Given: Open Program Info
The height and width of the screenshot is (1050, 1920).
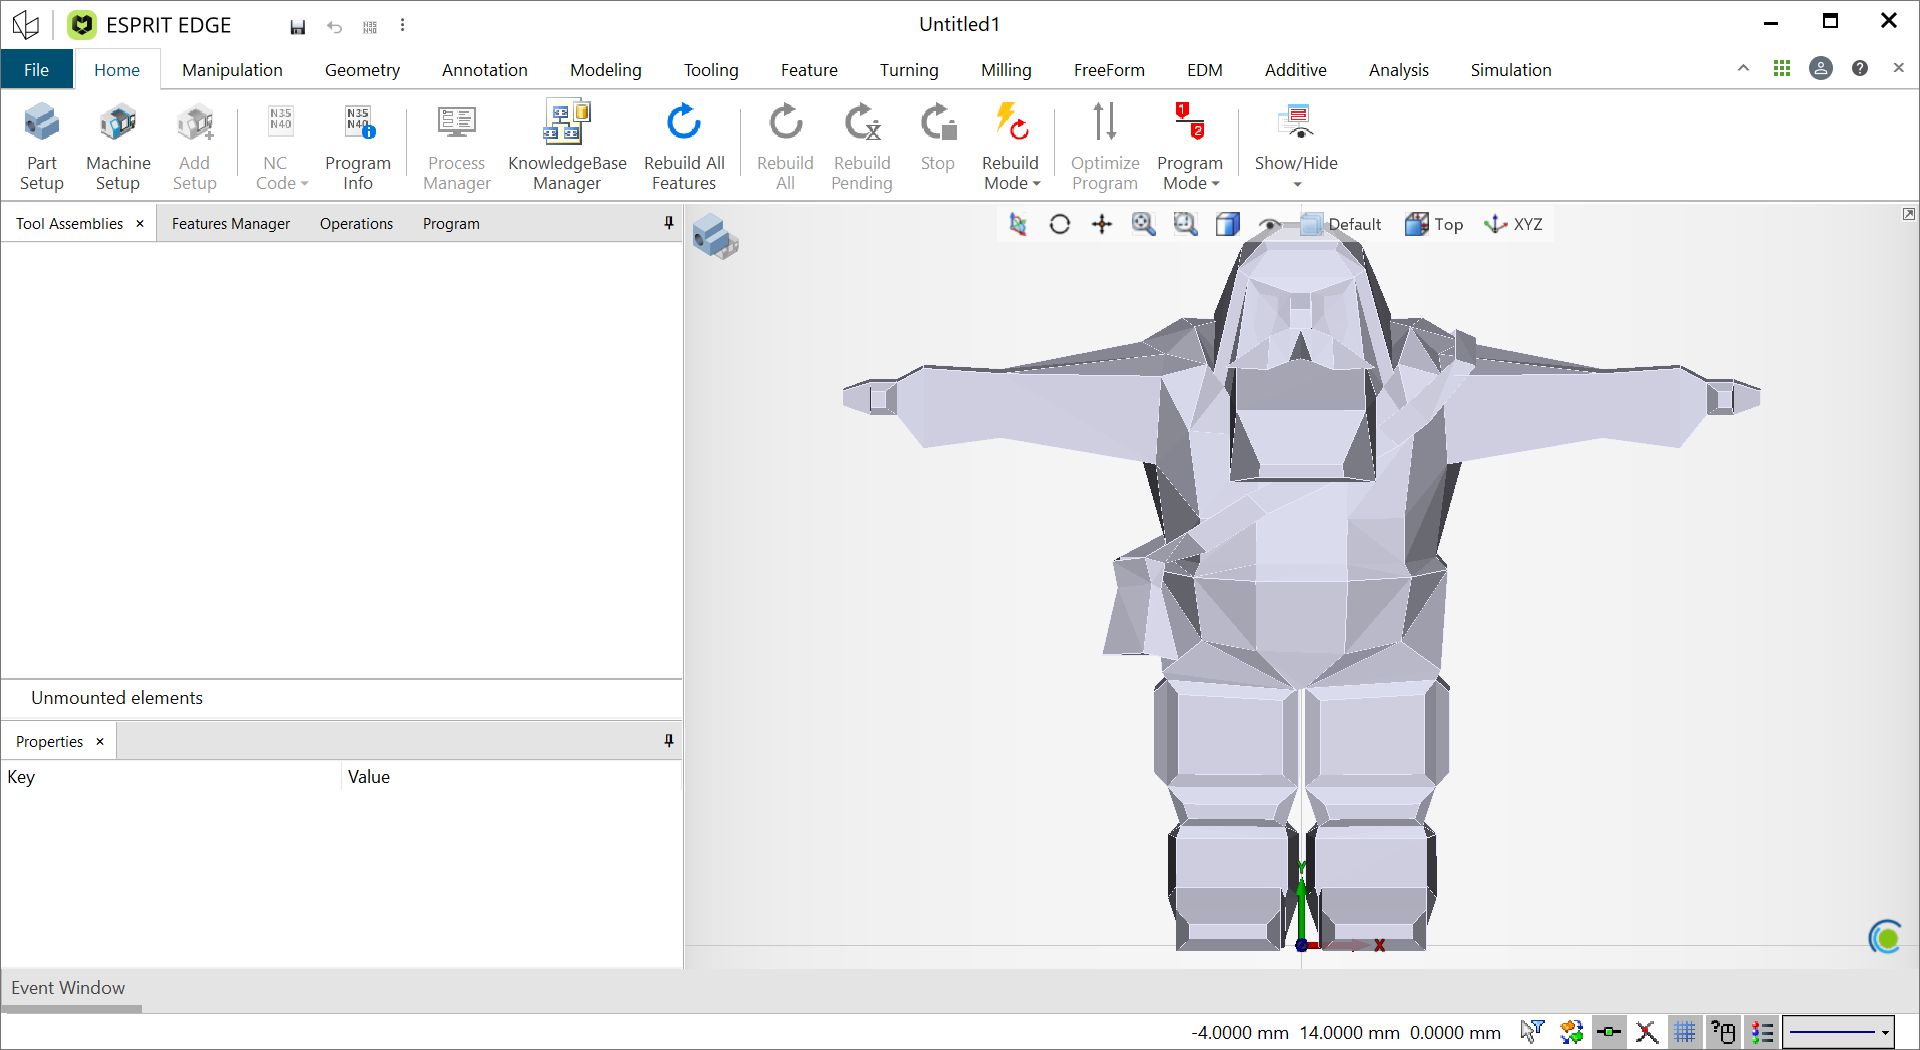Looking at the screenshot, I should tap(357, 146).
